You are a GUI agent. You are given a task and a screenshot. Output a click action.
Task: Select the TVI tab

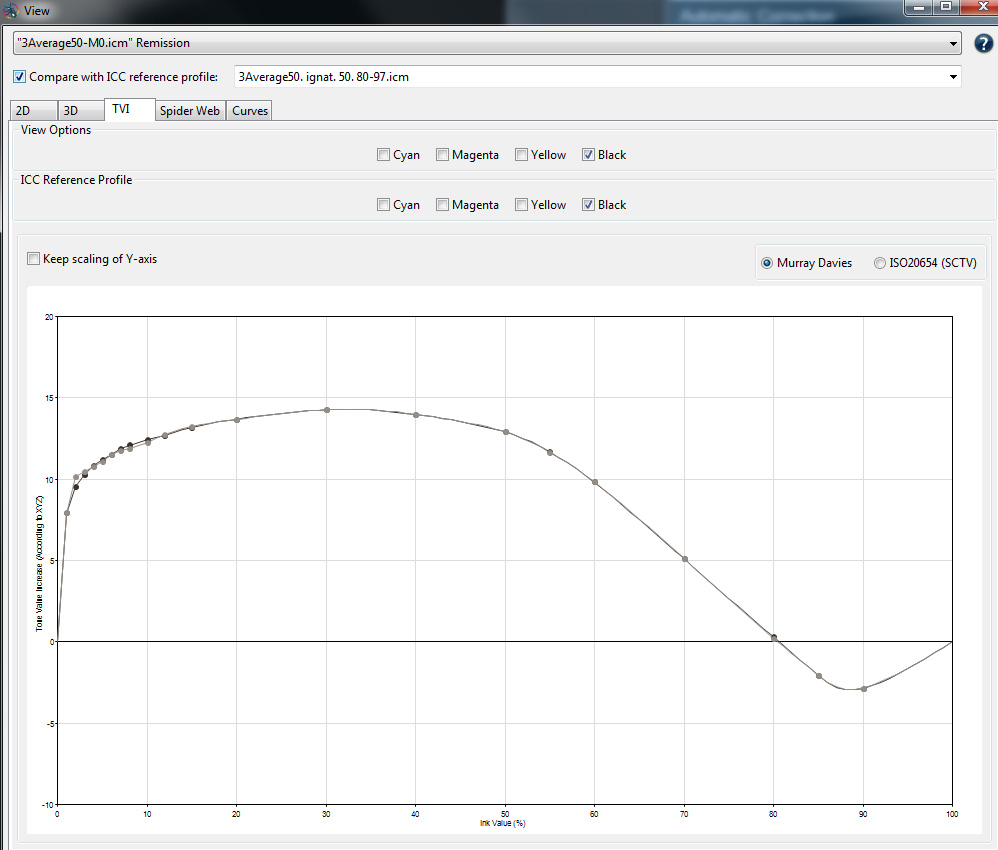click(129, 109)
